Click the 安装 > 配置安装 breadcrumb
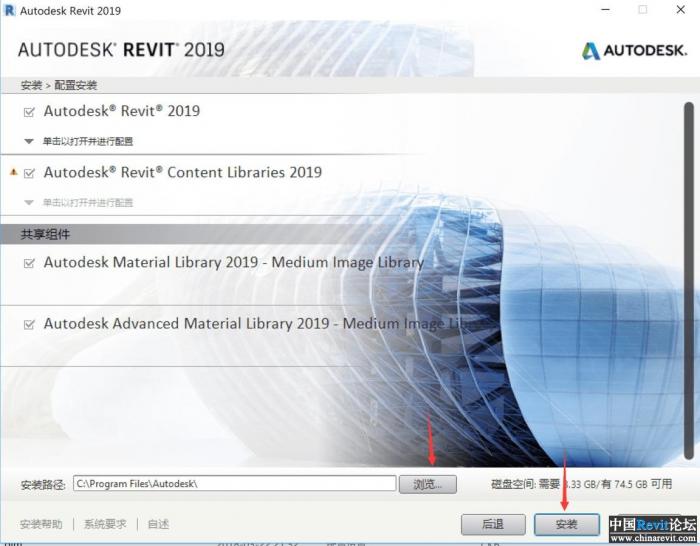 58,85
